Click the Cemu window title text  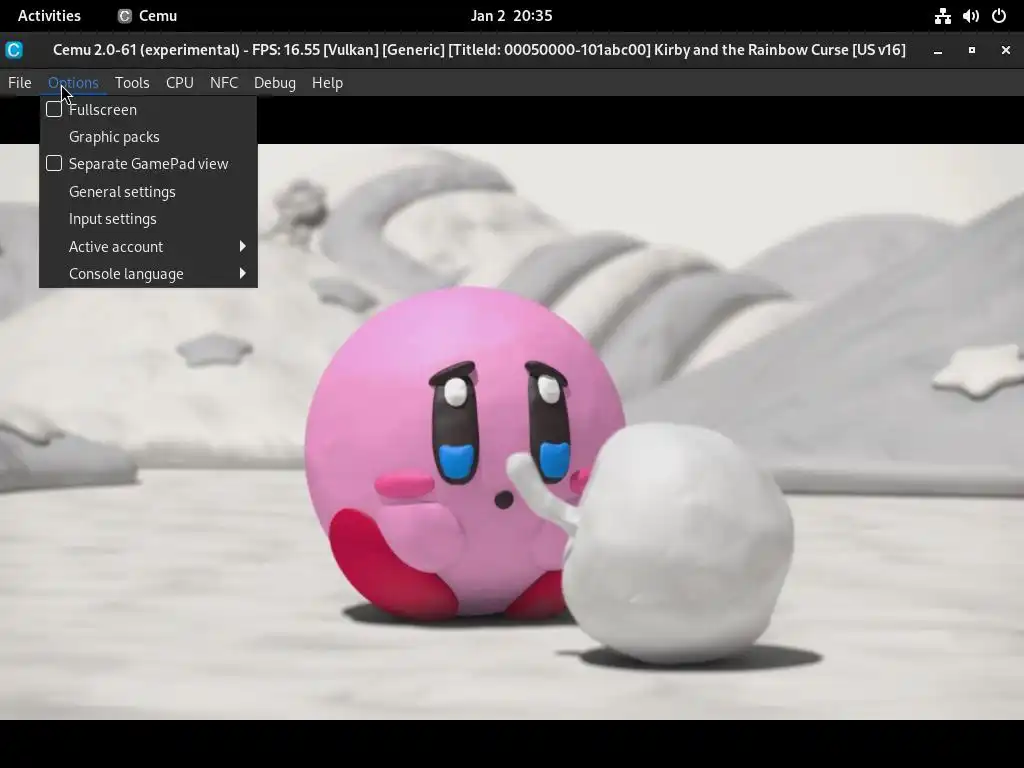479,50
